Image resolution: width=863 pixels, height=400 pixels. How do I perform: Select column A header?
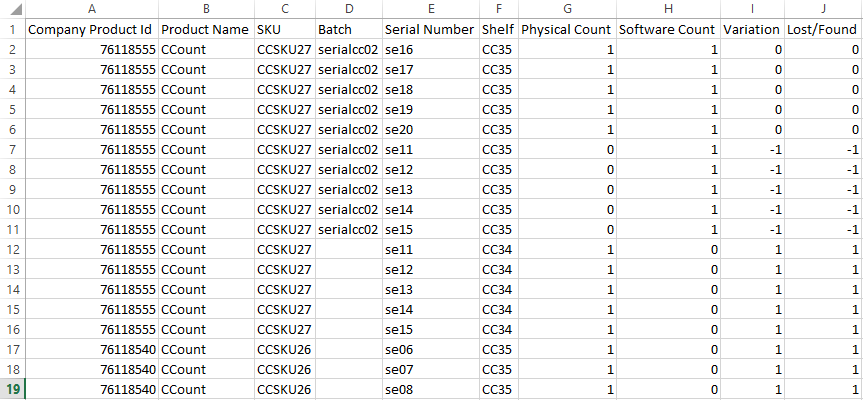92,9
